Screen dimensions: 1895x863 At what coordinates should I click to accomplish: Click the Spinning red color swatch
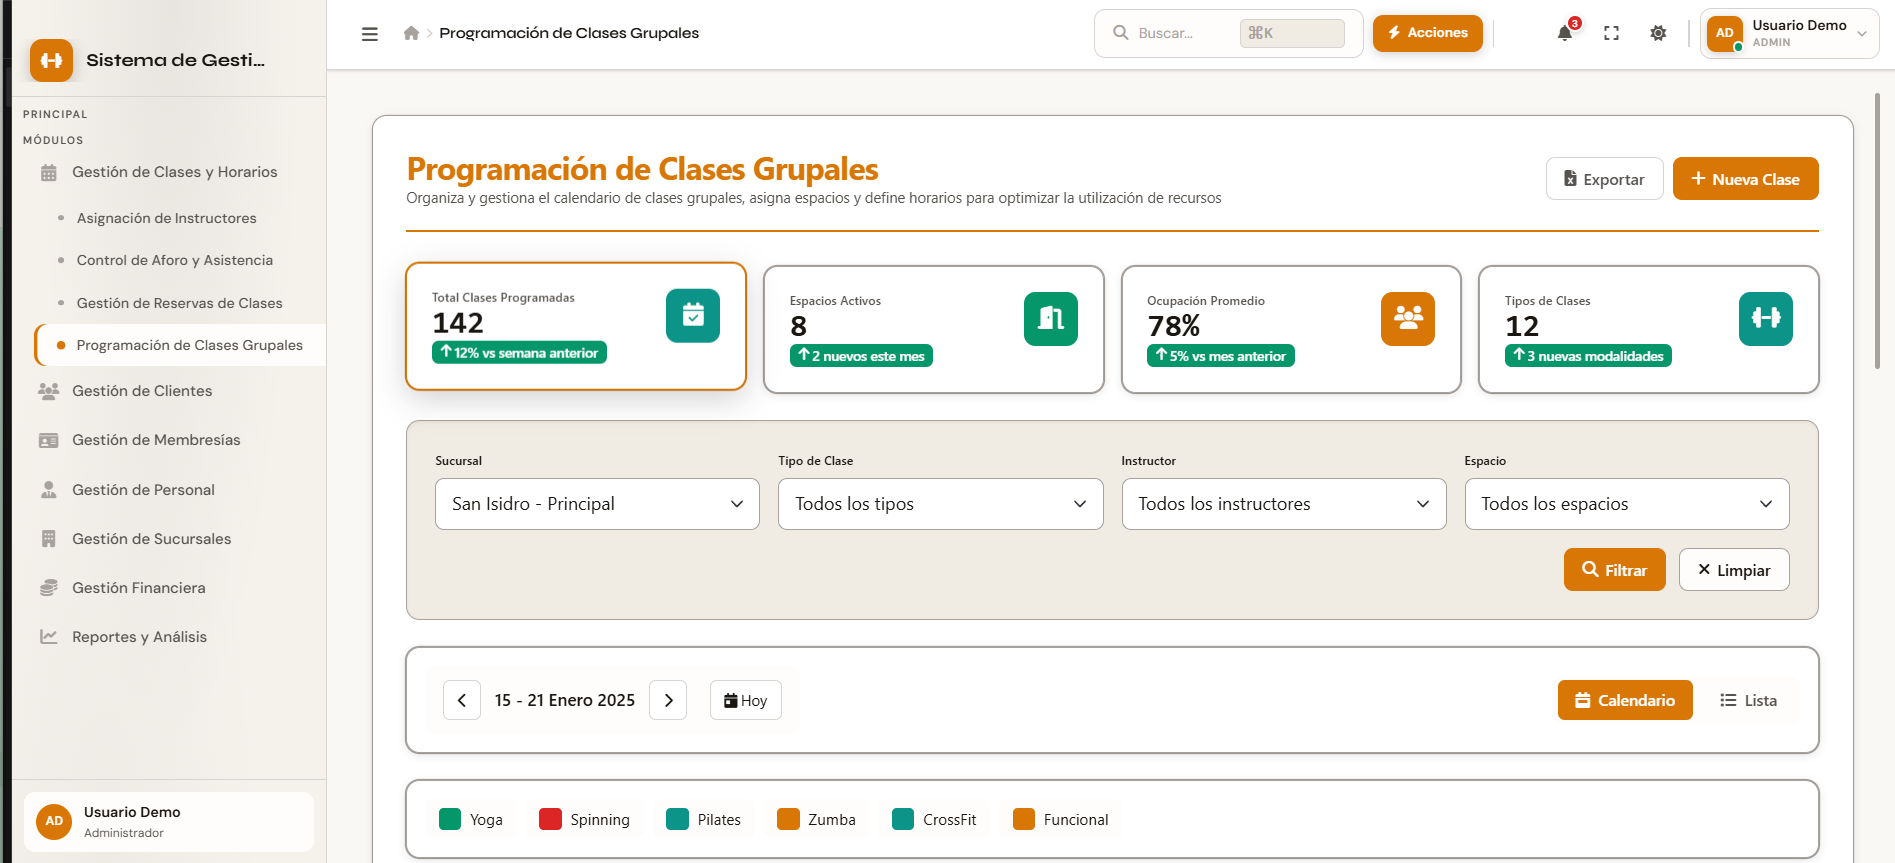[550, 819]
